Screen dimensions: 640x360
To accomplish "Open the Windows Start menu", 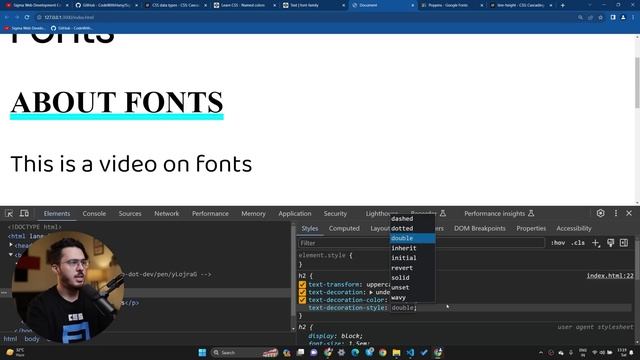I will (202, 352).
